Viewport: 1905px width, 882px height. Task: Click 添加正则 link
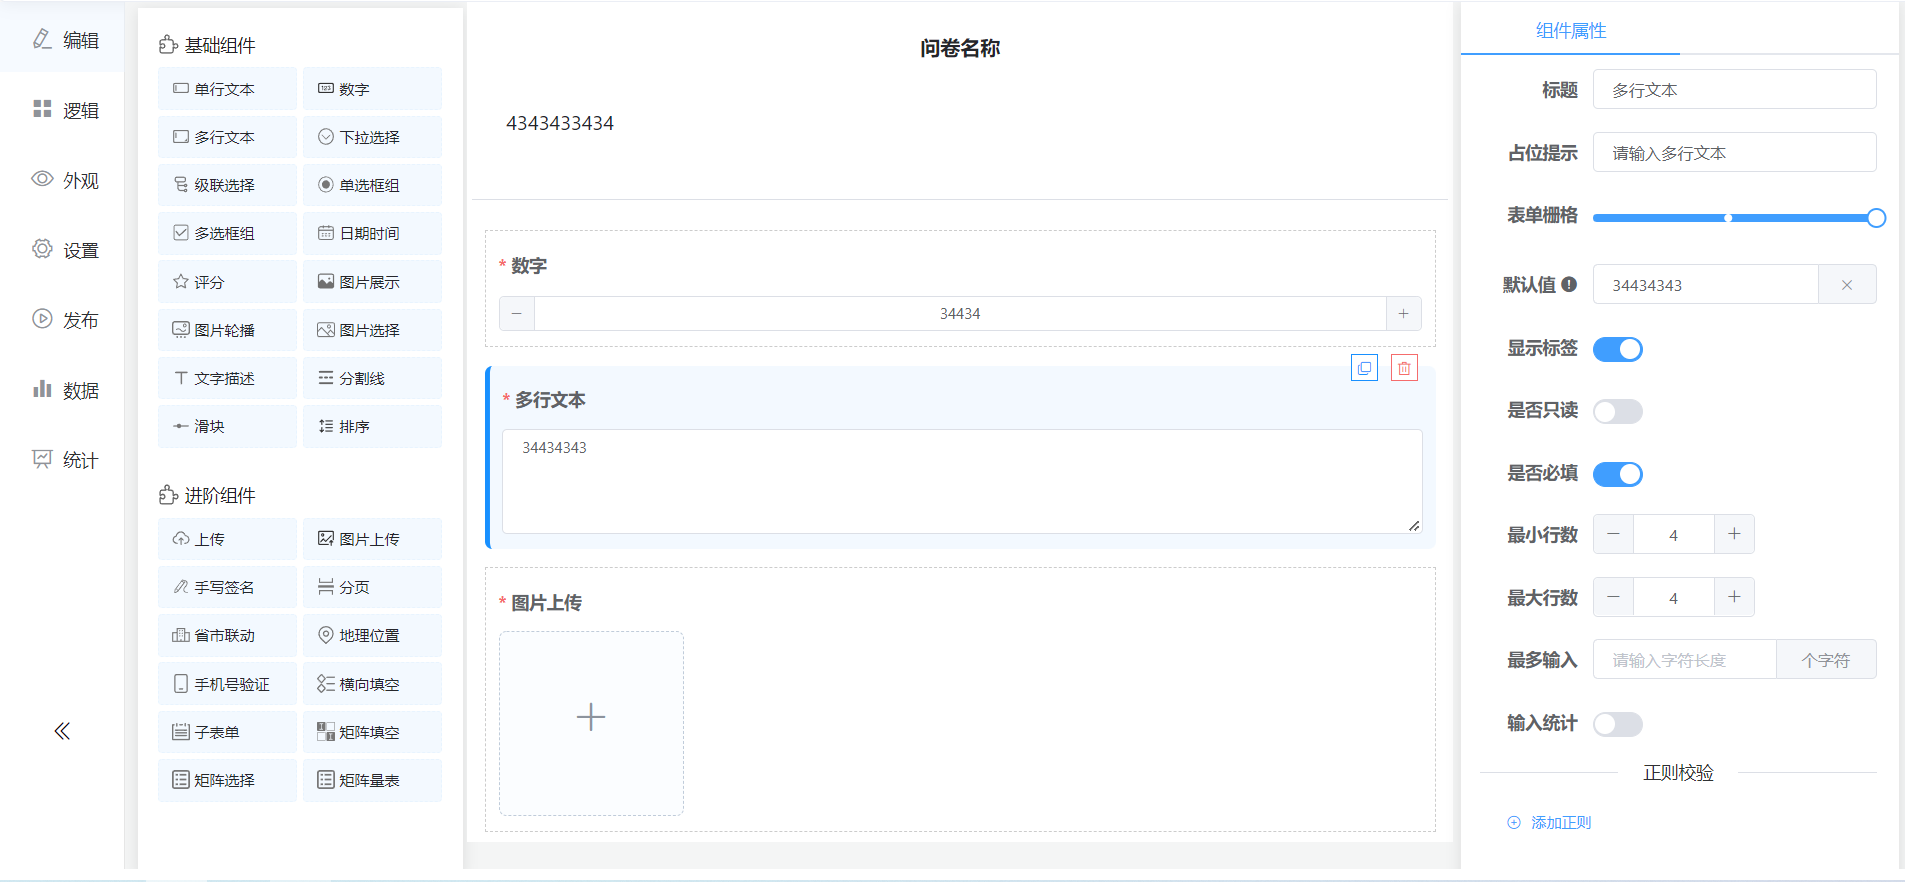[x=1549, y=822]
